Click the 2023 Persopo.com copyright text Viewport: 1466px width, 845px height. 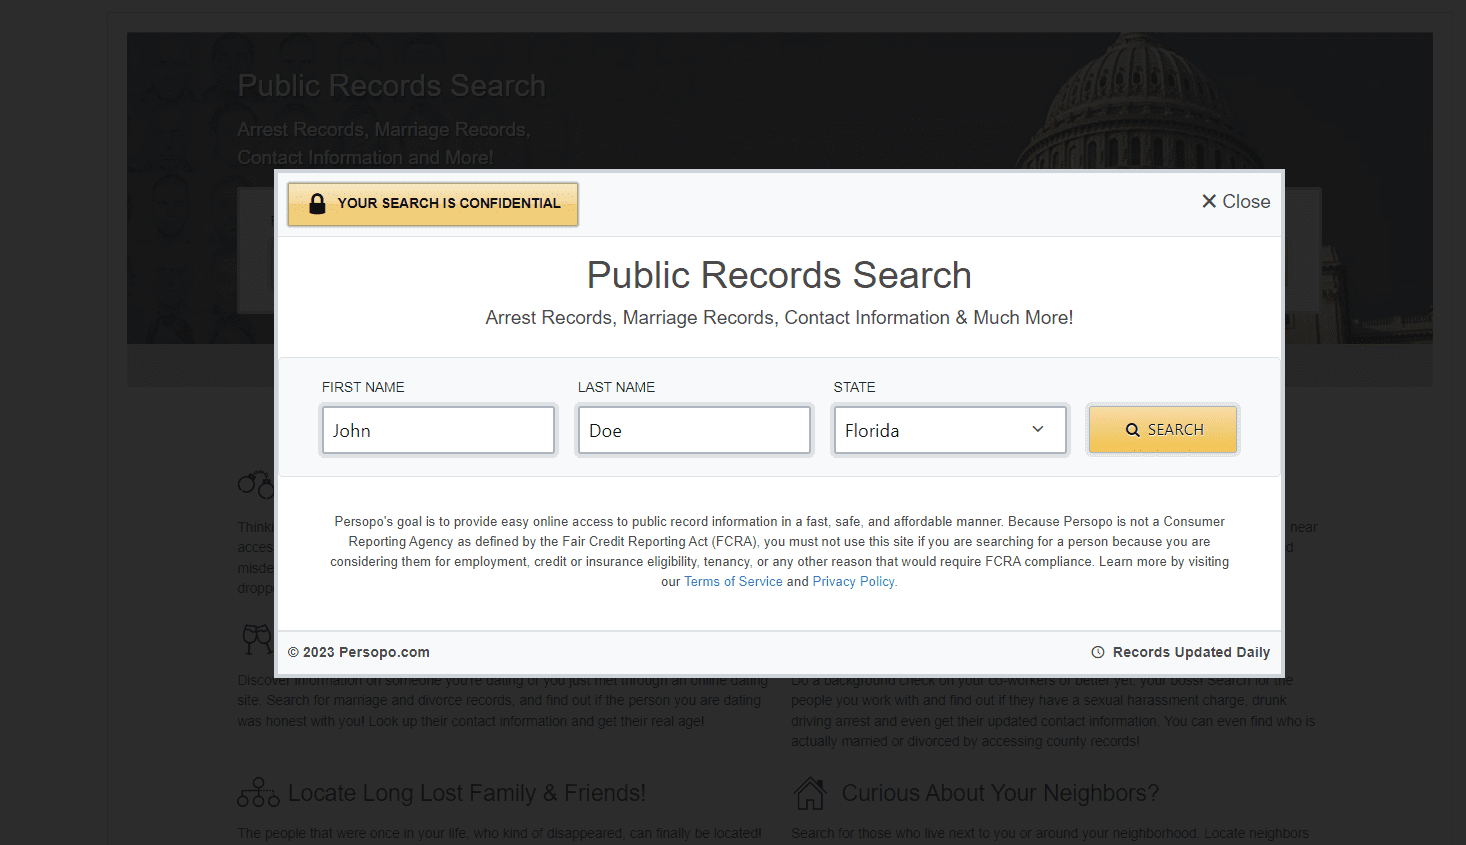[359, 652]
